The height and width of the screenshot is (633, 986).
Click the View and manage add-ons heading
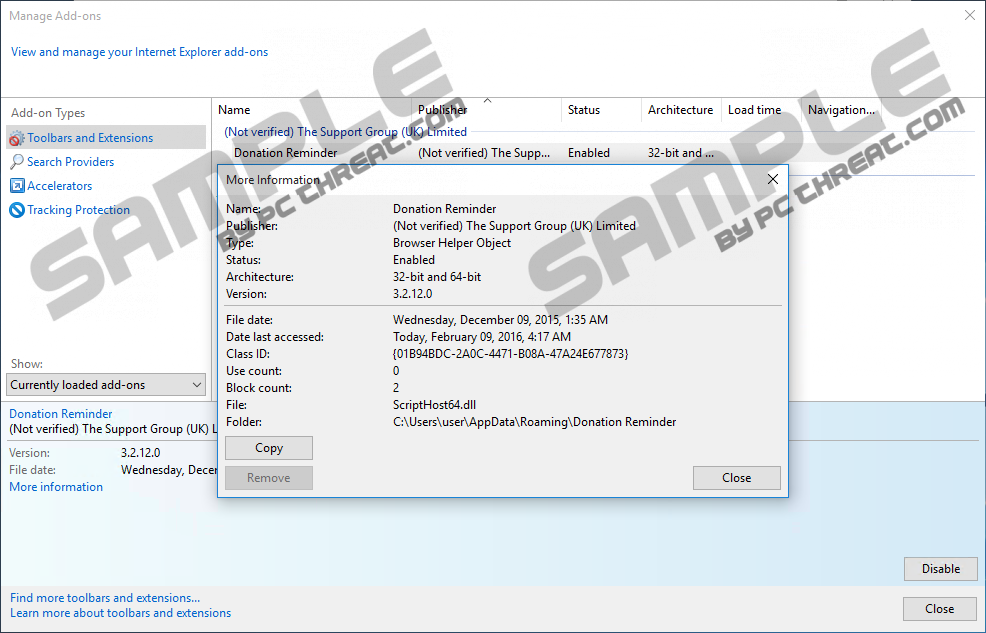140,52
